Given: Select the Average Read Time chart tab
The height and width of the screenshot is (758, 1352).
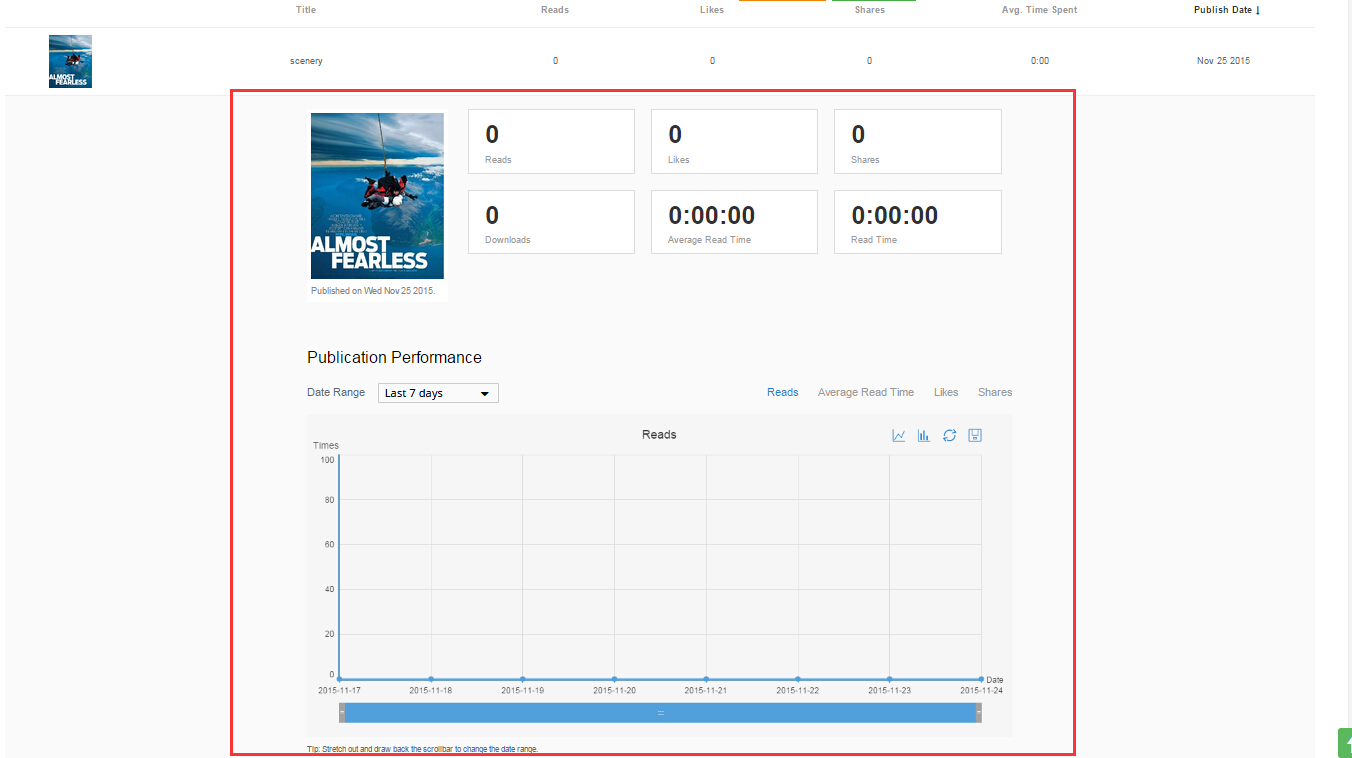Looking at the screenshot, I should [x=866, y=392].
